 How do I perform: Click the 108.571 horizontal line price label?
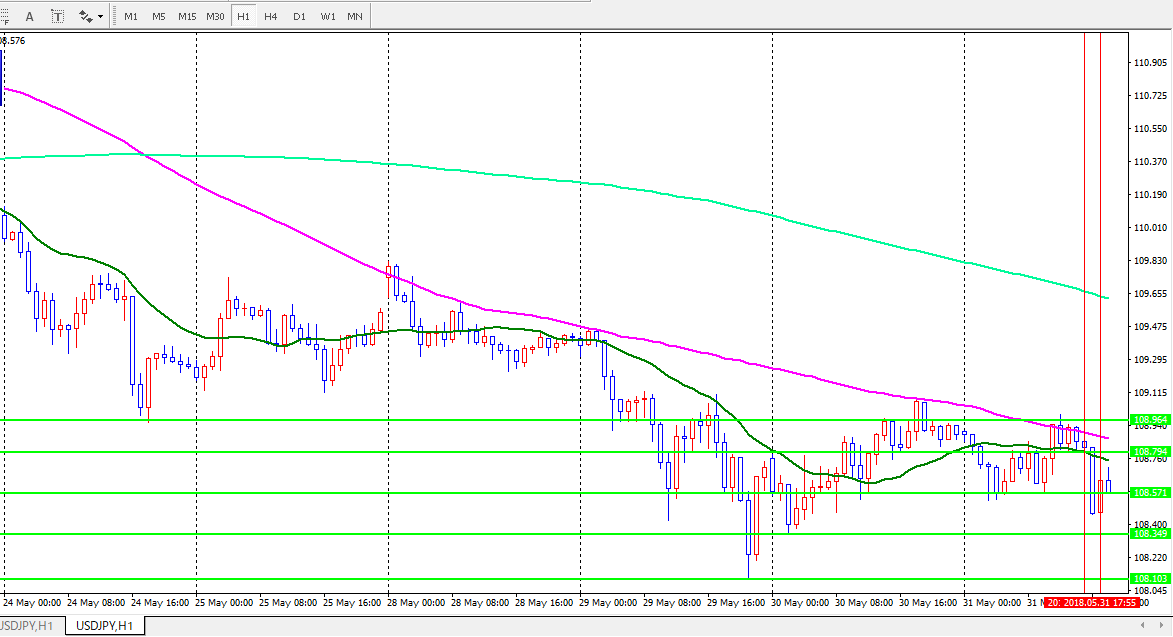tap(1151, 493)
